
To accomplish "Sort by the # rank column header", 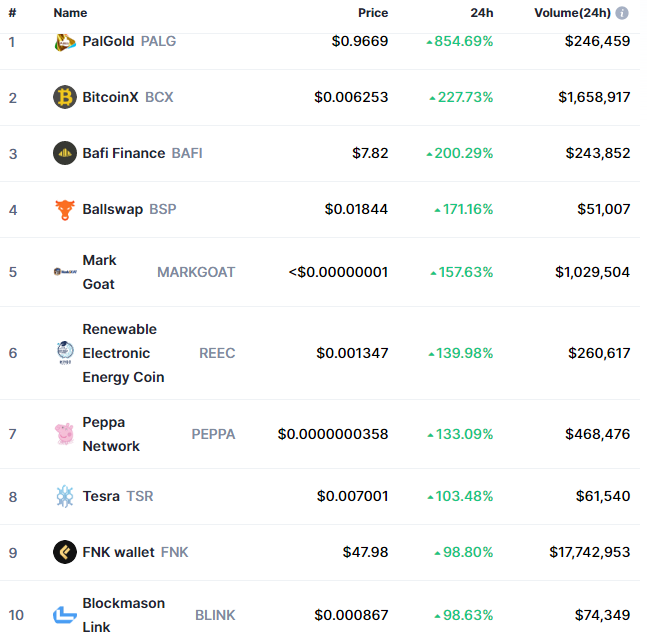I will [12, 13].
